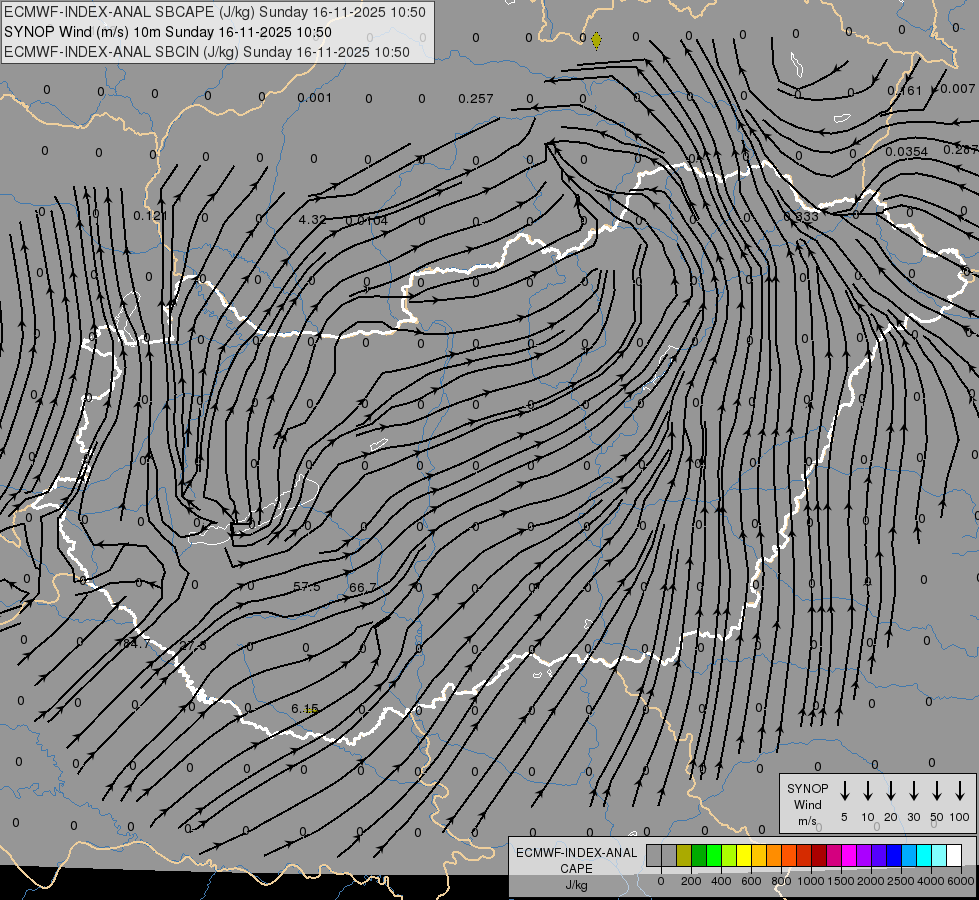Select the pure yellow CAPE legend swatch
Viewport: 979px width, 900px height.
744,855
